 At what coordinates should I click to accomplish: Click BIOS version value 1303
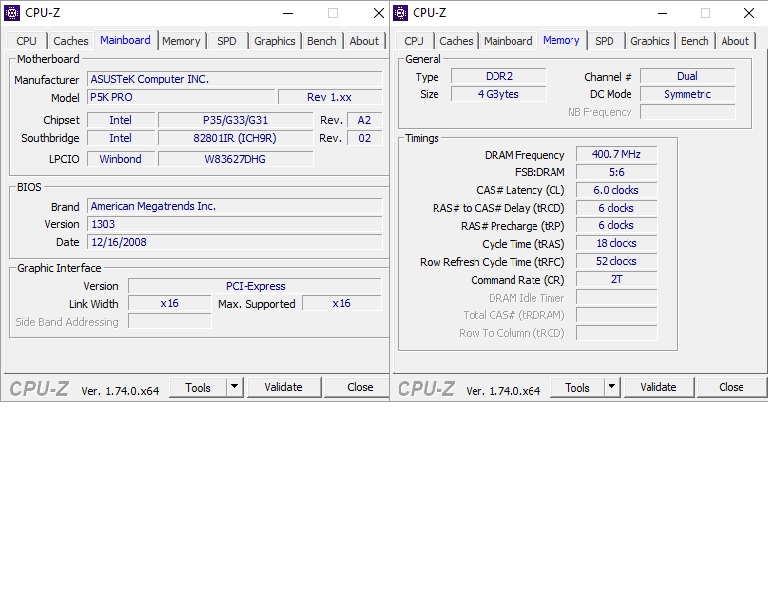(x=235, y=224)
